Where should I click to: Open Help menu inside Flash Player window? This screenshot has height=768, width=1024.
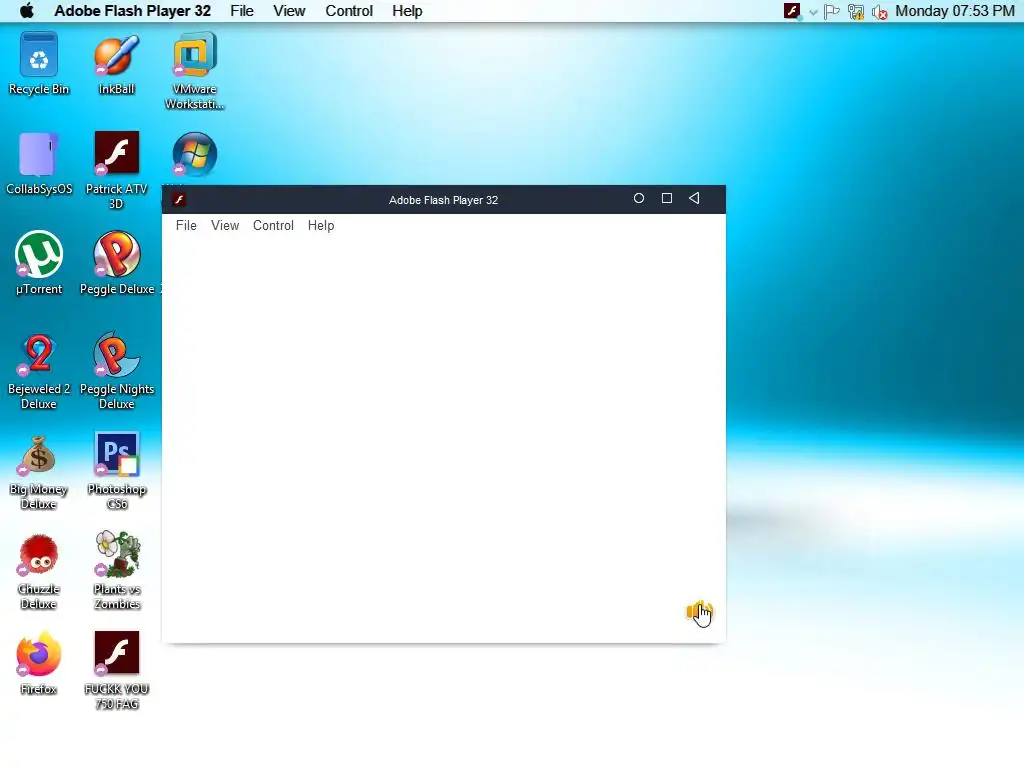click(321, 225)
